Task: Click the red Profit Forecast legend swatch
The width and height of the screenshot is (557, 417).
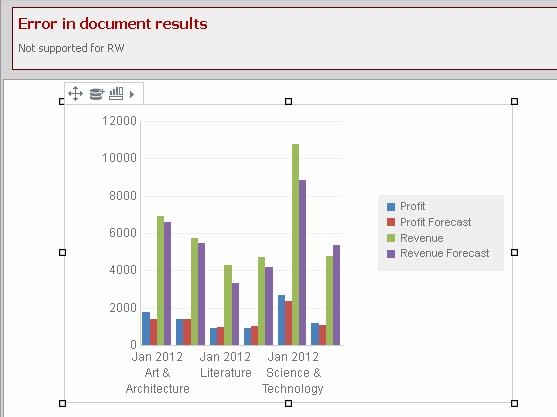Action: click(391, 222)
